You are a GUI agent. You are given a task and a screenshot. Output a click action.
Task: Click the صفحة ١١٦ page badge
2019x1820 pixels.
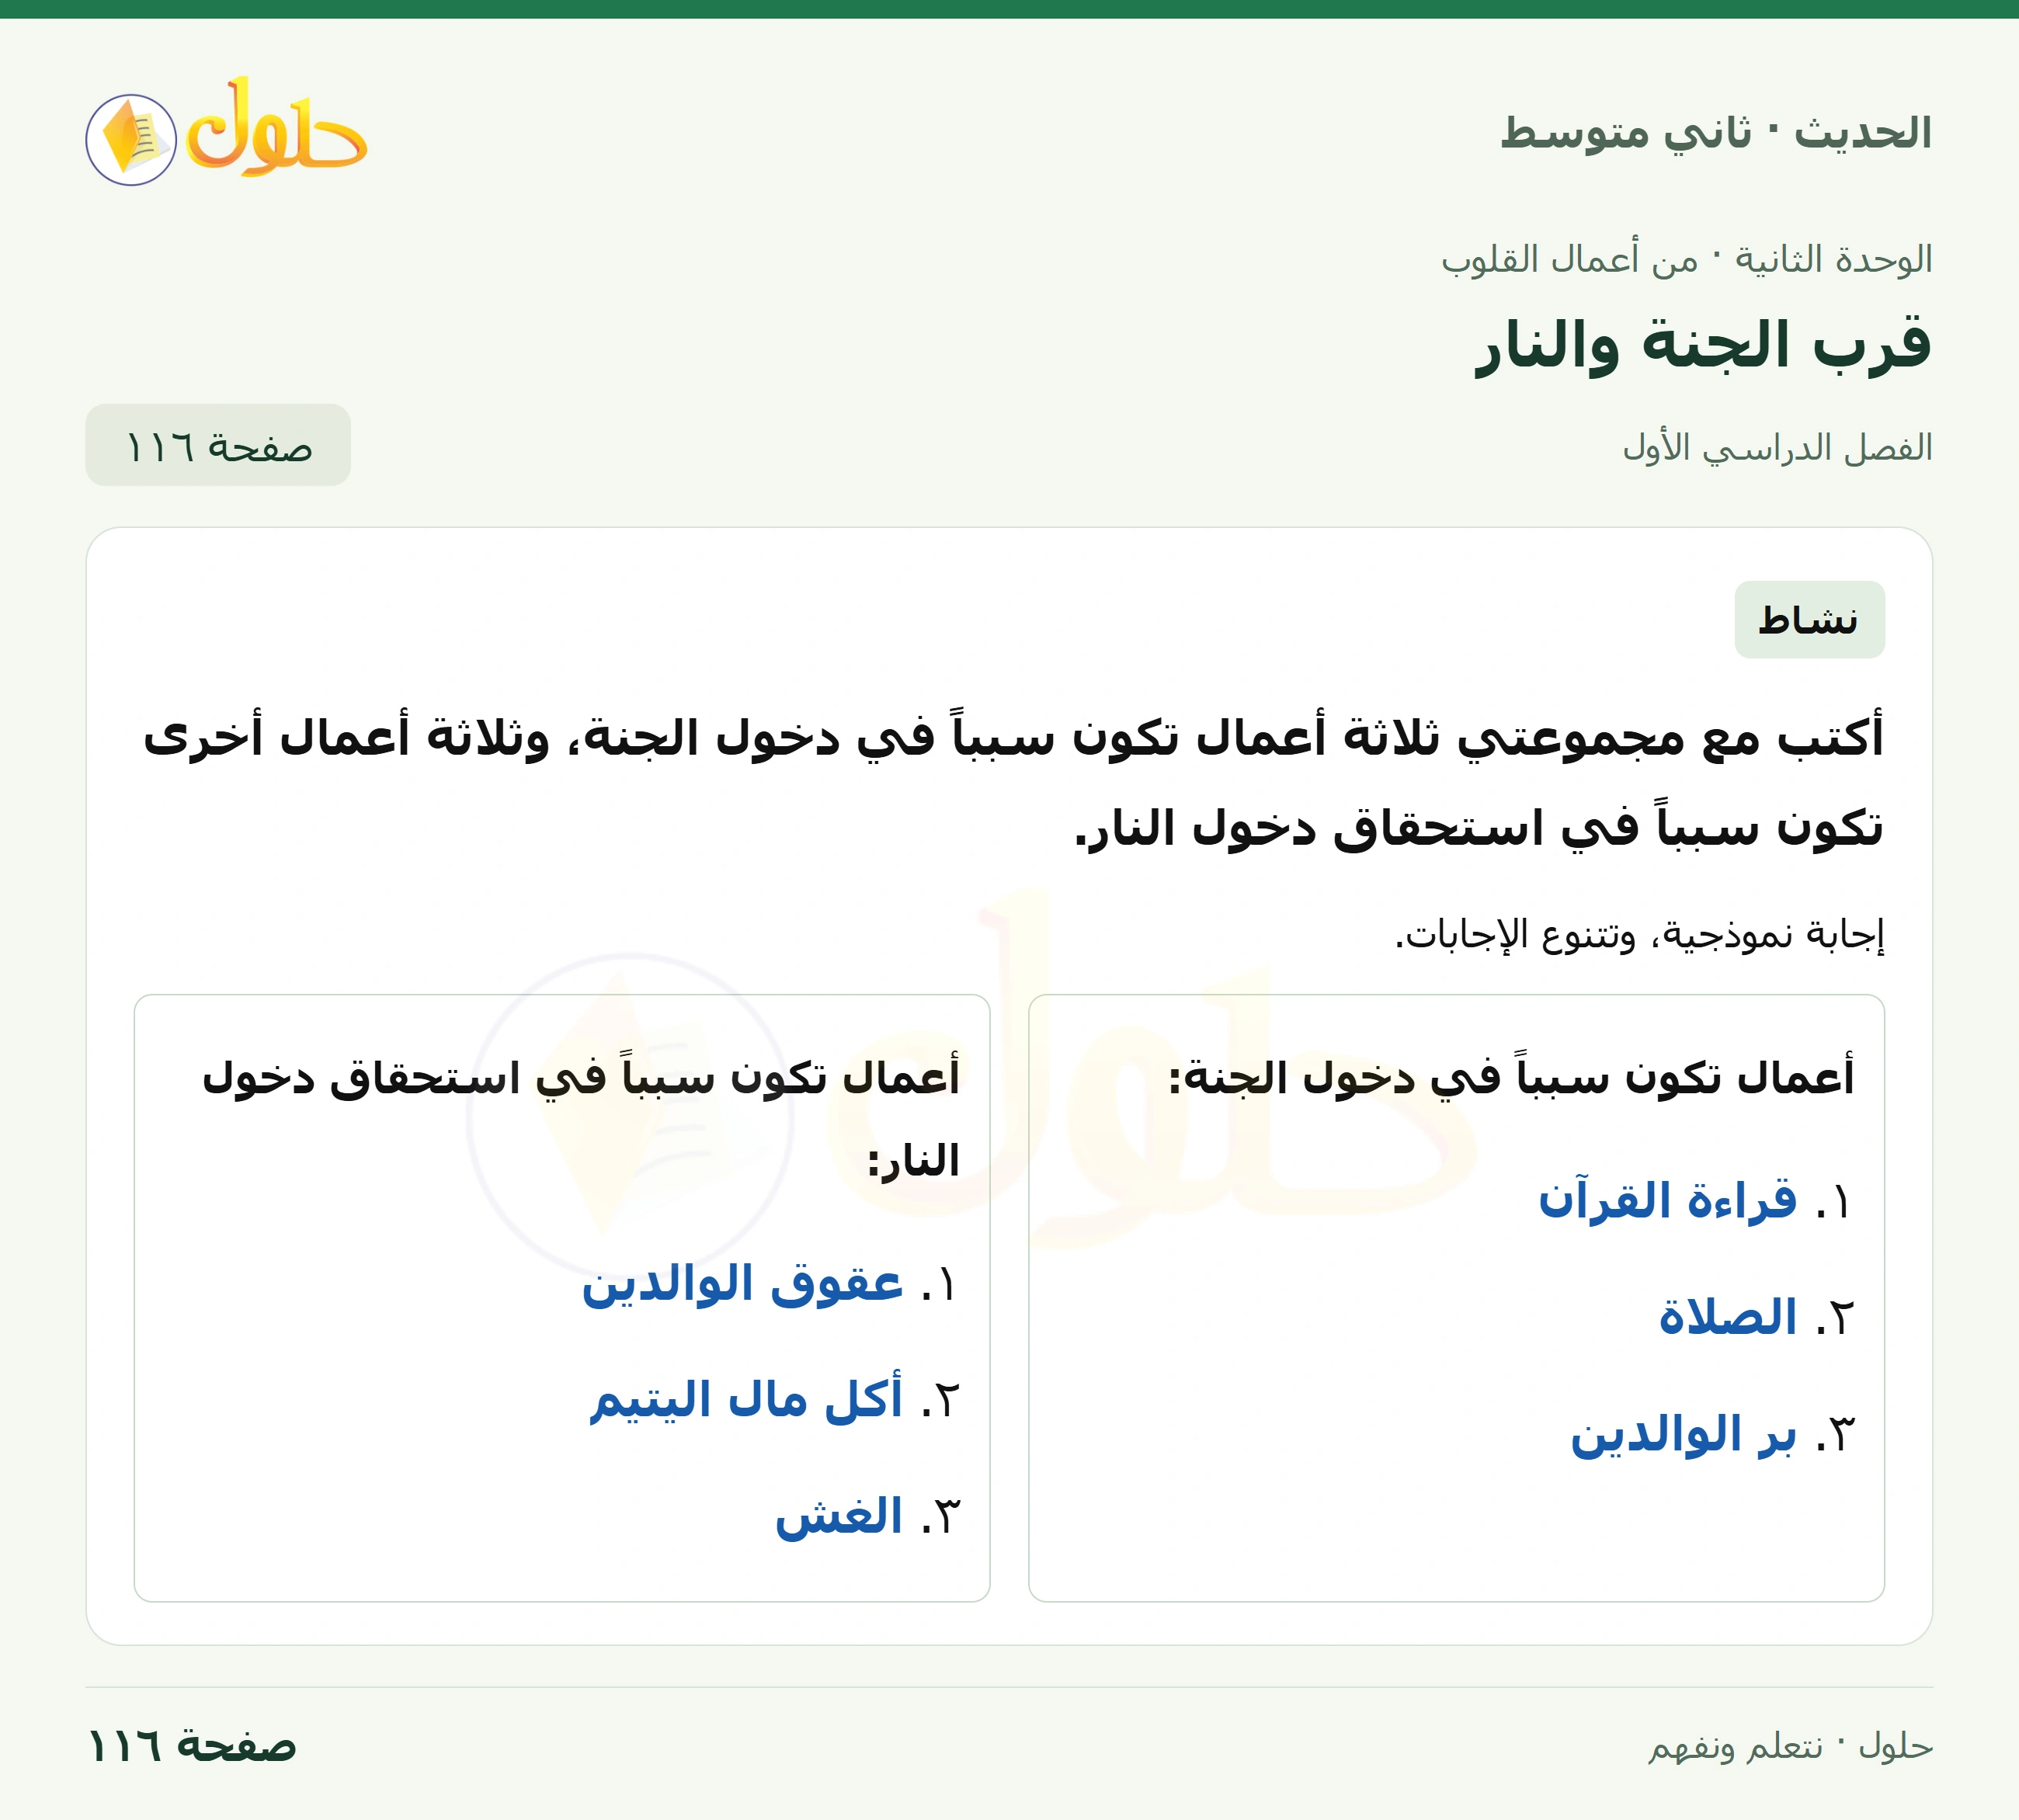tap(218, 445)
